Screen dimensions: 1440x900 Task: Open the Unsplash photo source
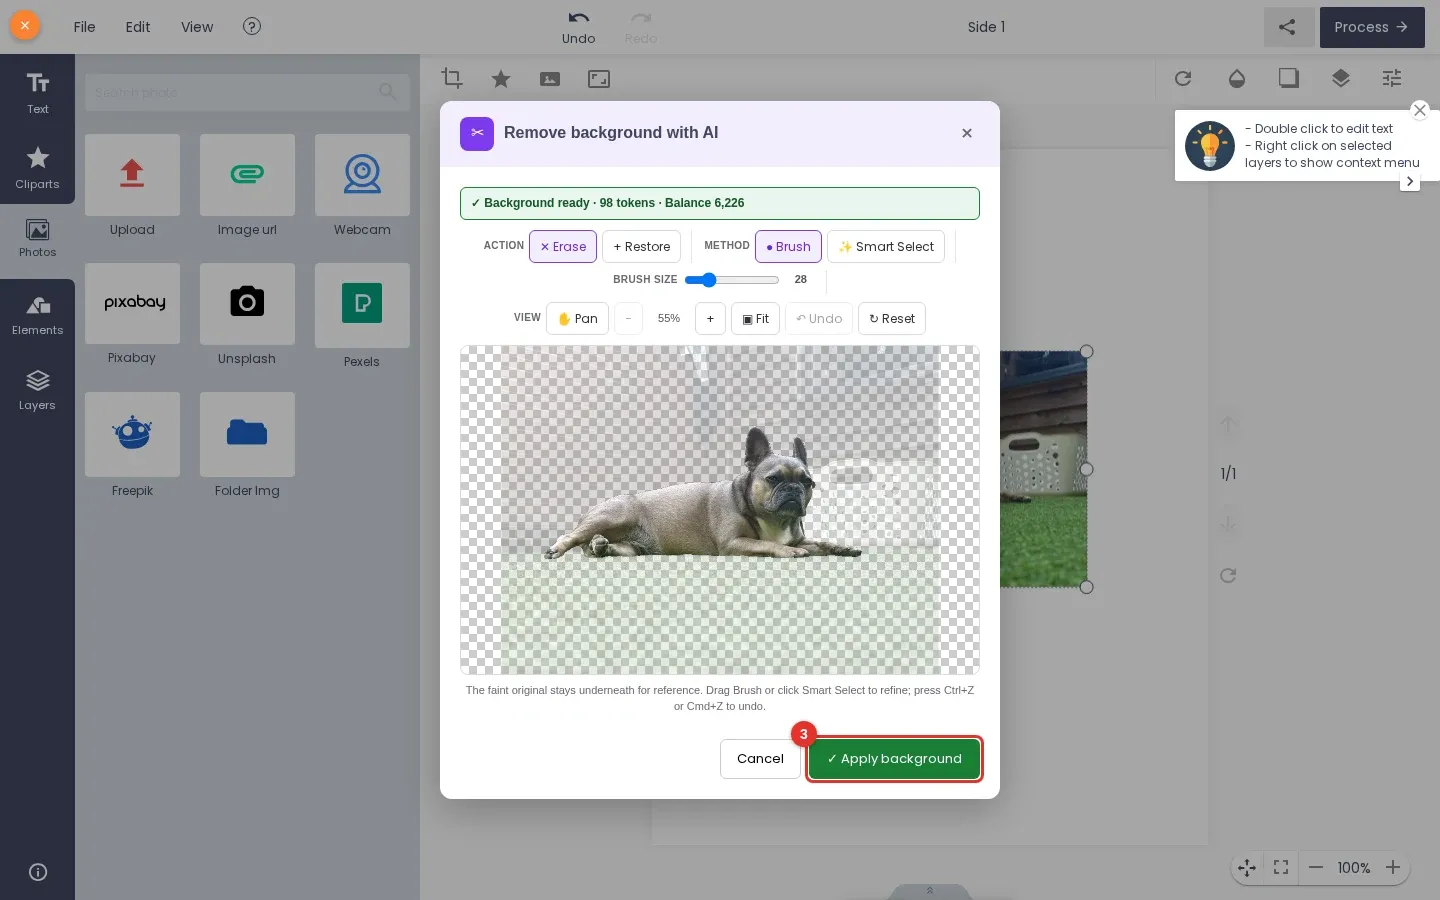tap(247, 303)
